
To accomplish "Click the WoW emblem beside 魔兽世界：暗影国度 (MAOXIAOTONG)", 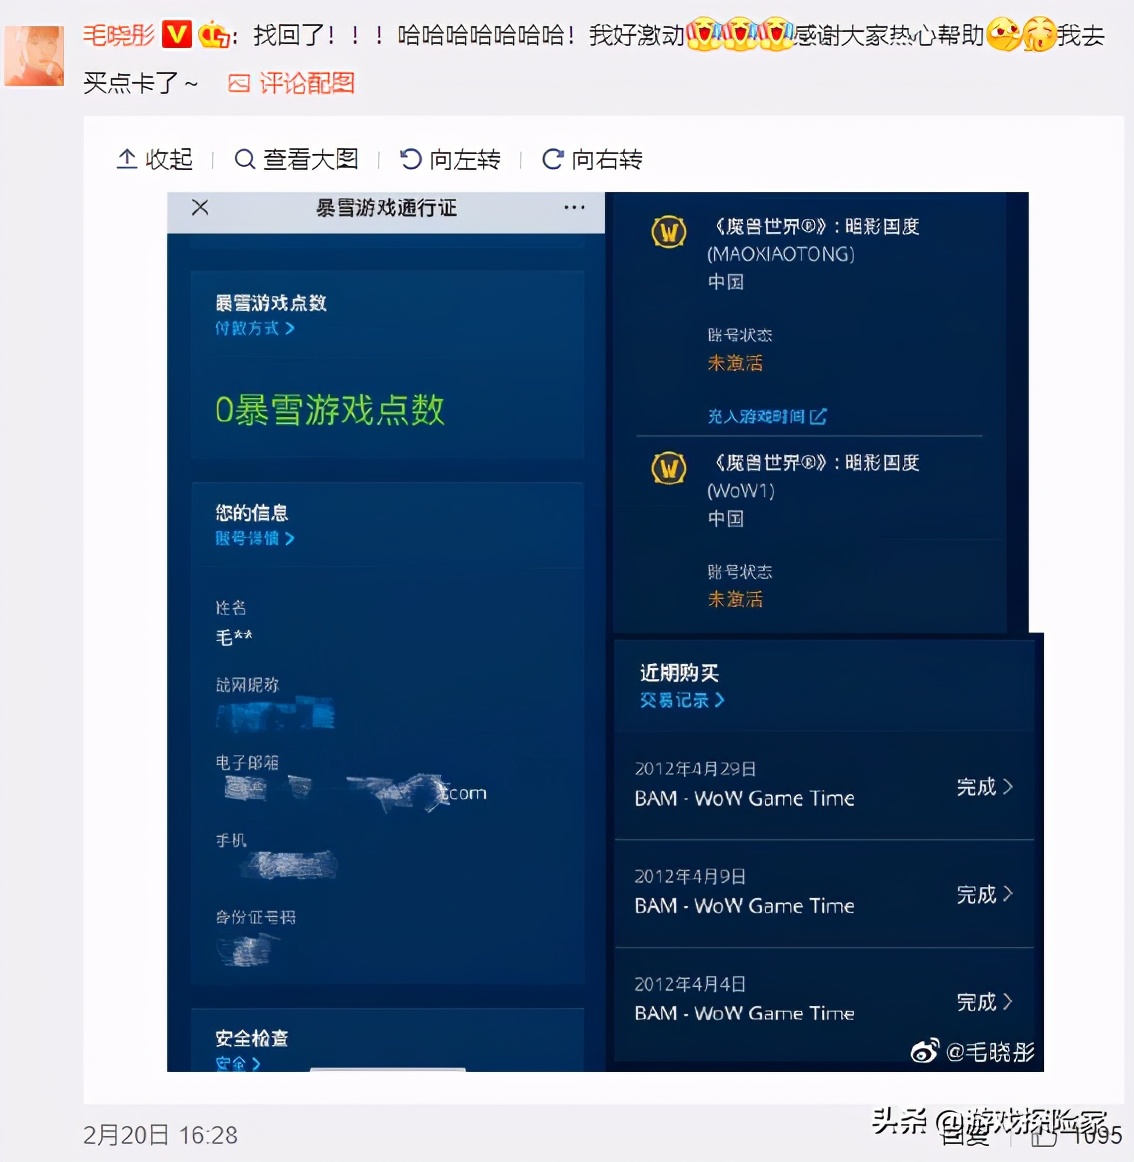I will (x=668, y=231).
